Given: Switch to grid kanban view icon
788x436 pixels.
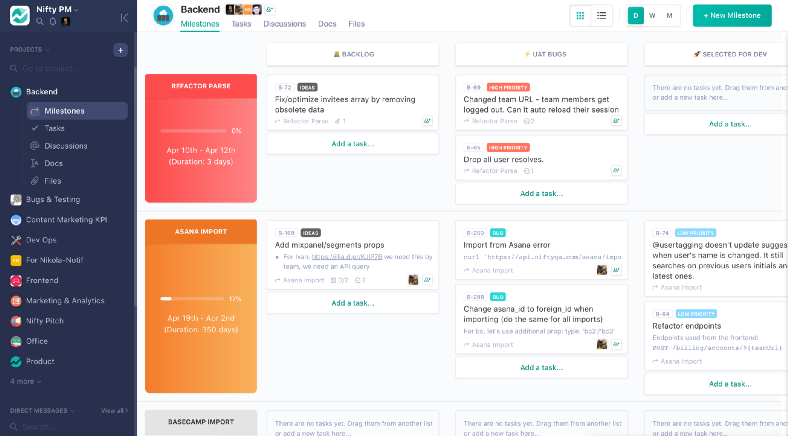Looking at the screenshot, I should (x=580, y=16).
